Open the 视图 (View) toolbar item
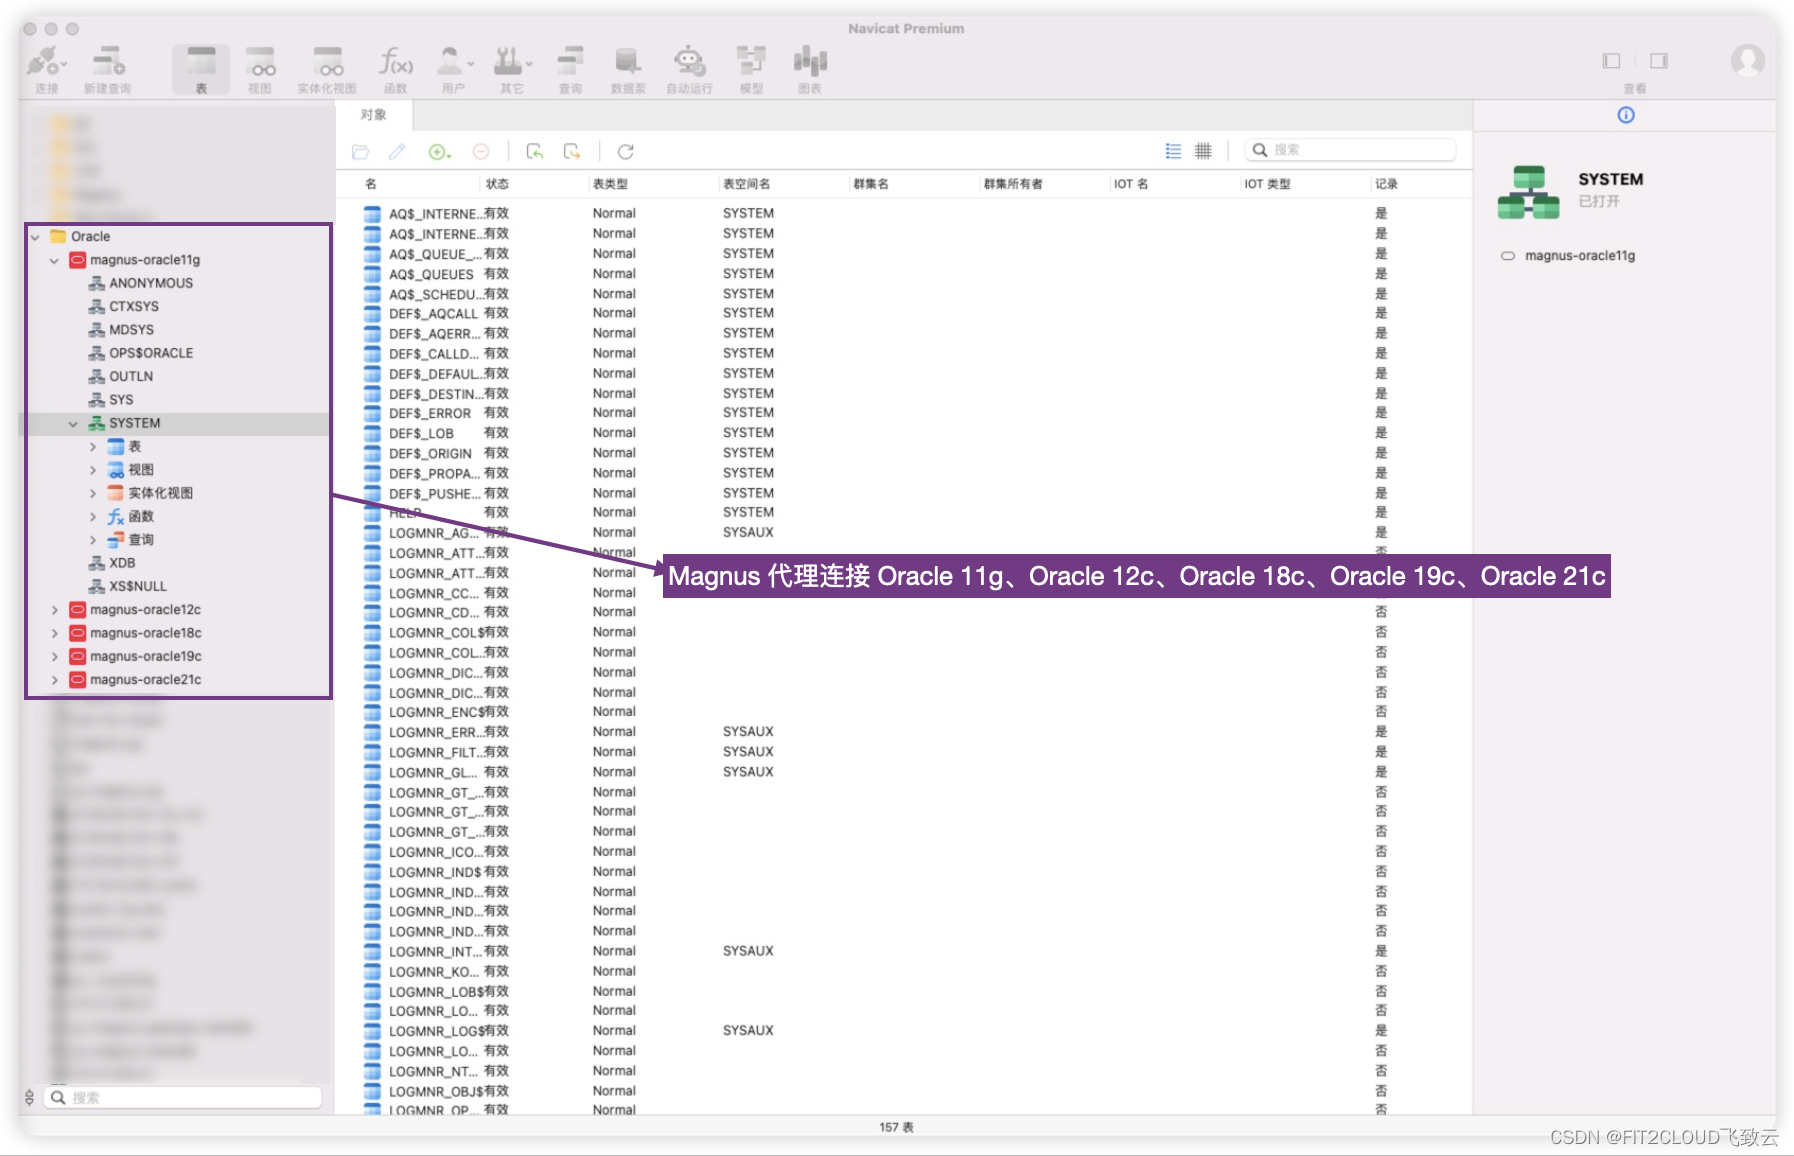The image size is (1794, 1156). click(260, 69)
